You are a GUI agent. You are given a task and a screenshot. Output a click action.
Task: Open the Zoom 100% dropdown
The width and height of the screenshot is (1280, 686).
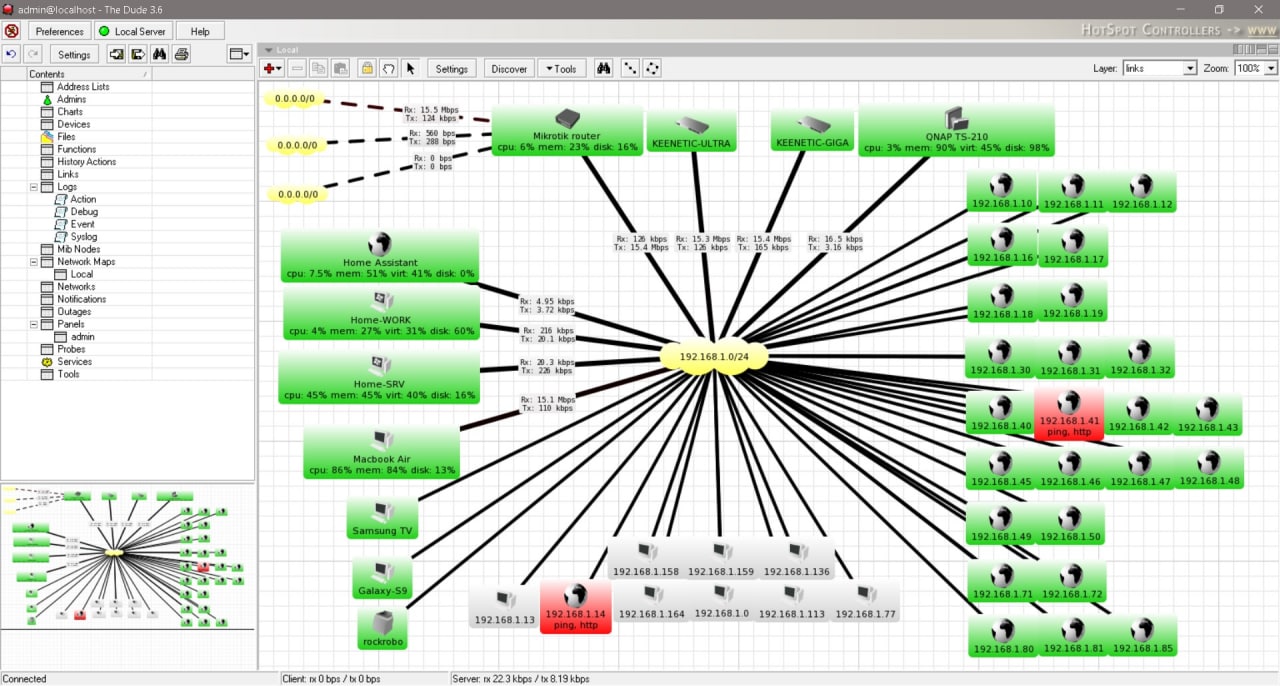pos(1255,68)
